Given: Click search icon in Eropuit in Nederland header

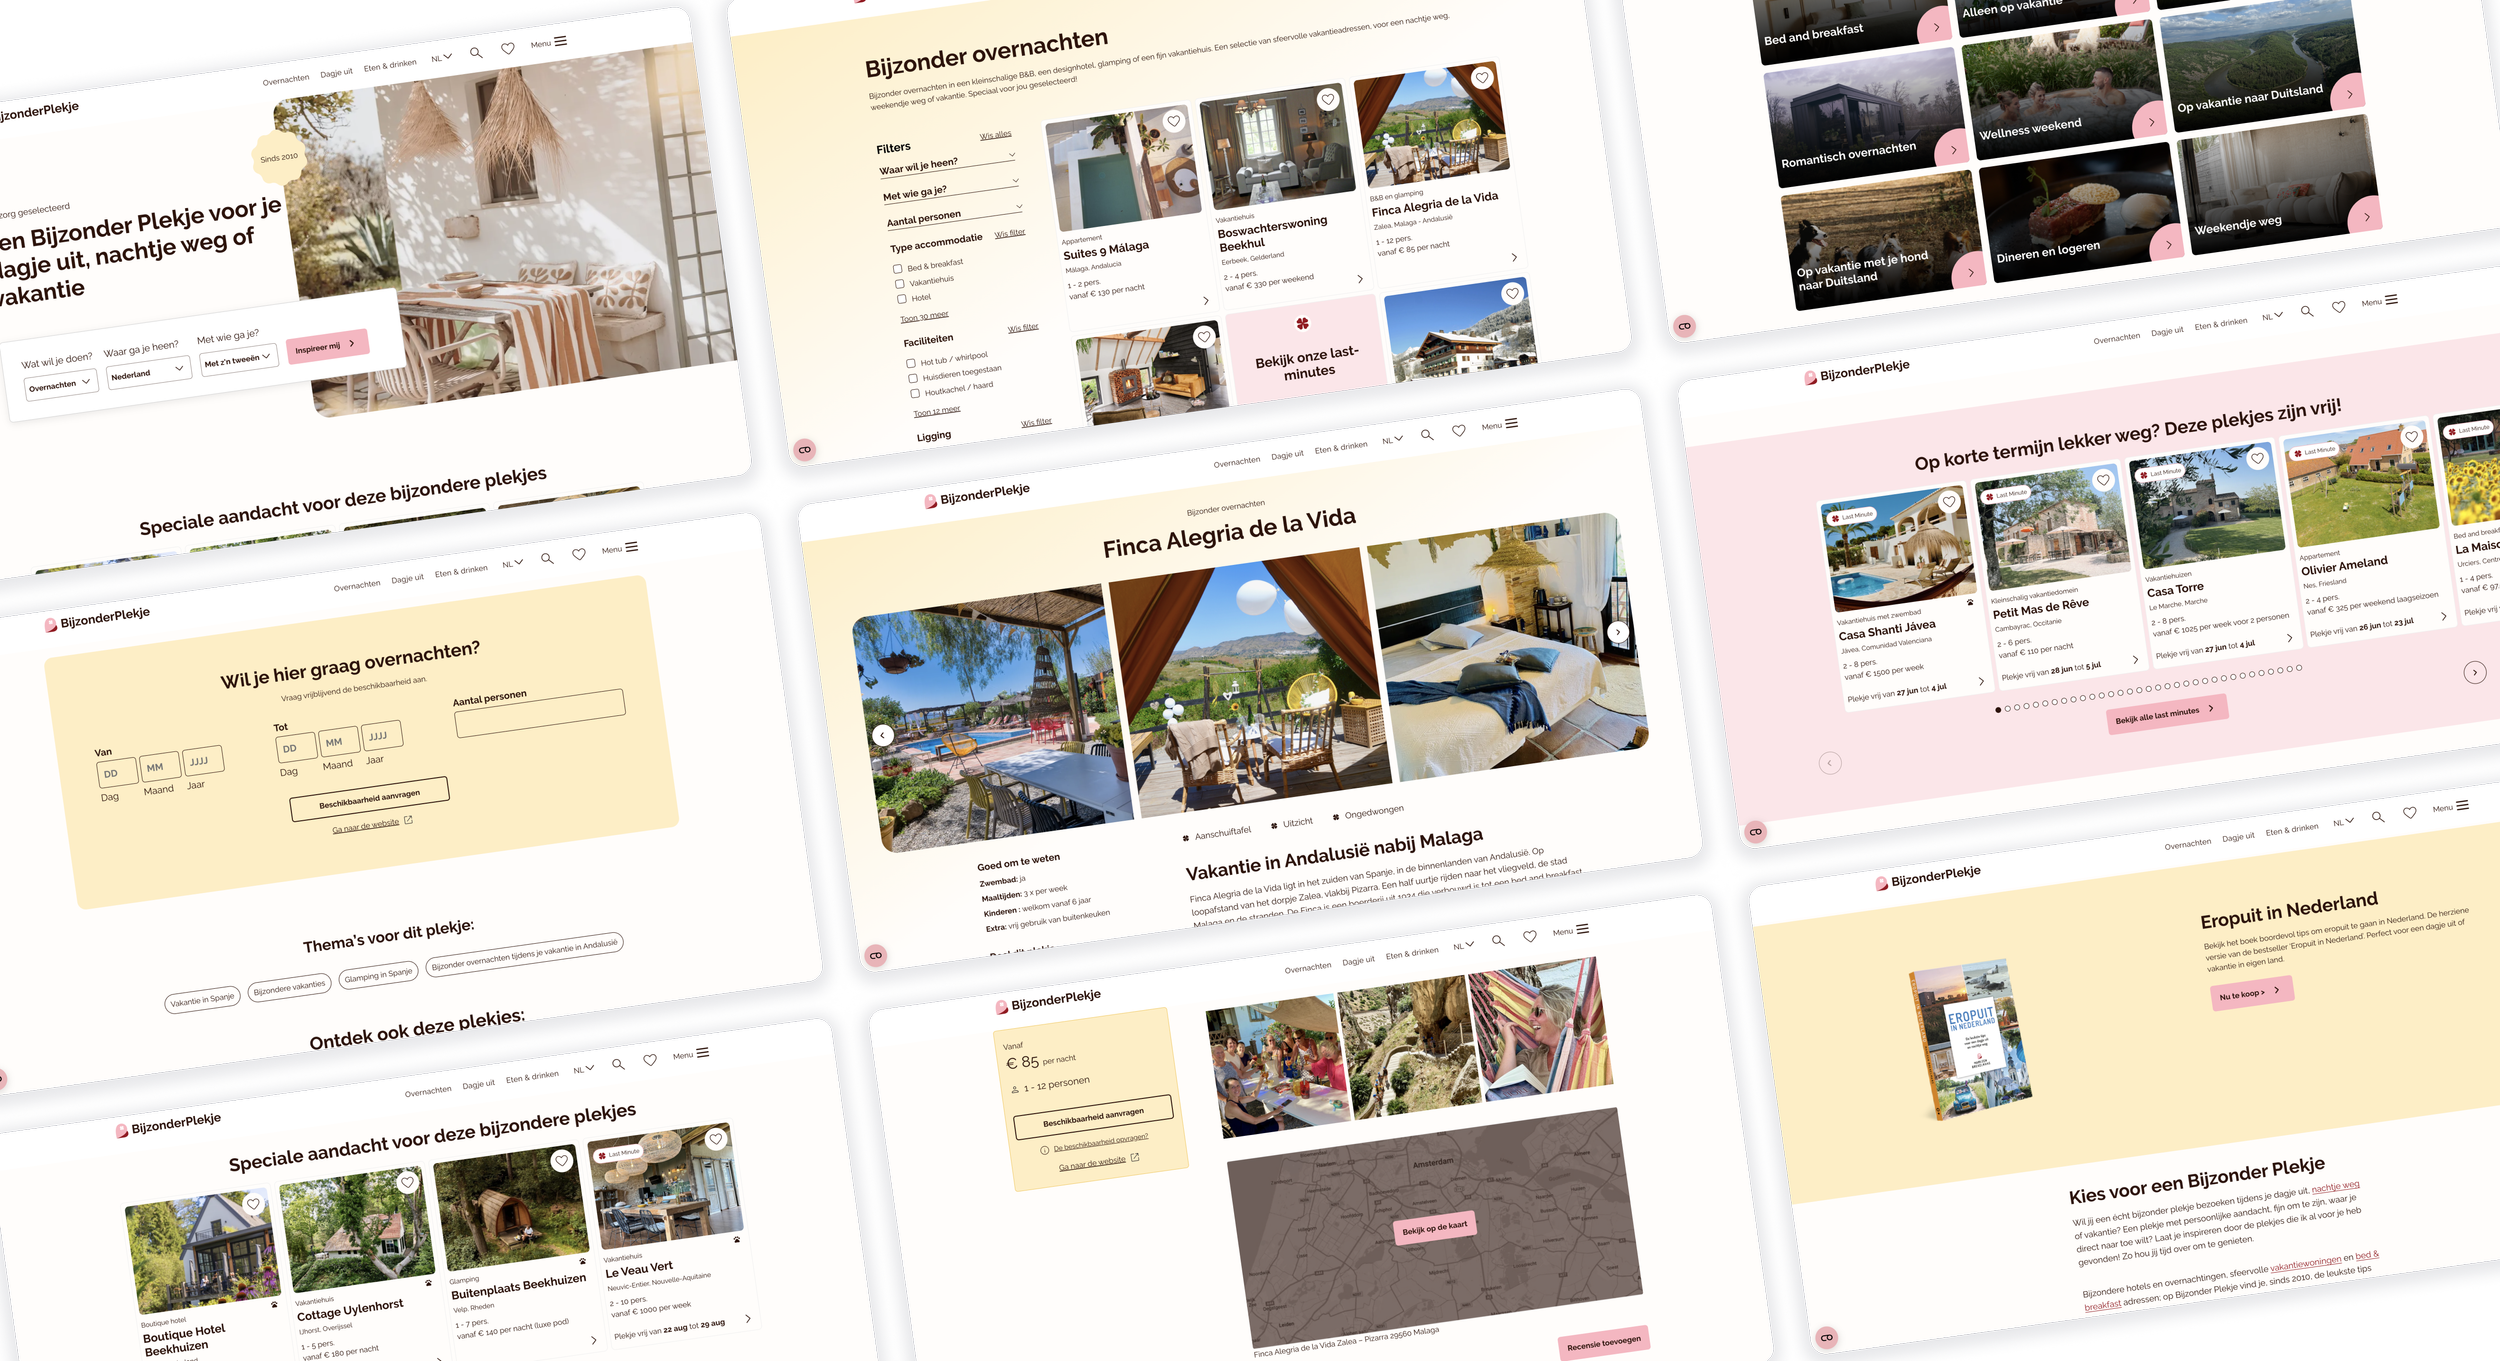Looking at the screenshot, I should point(2378,817).
